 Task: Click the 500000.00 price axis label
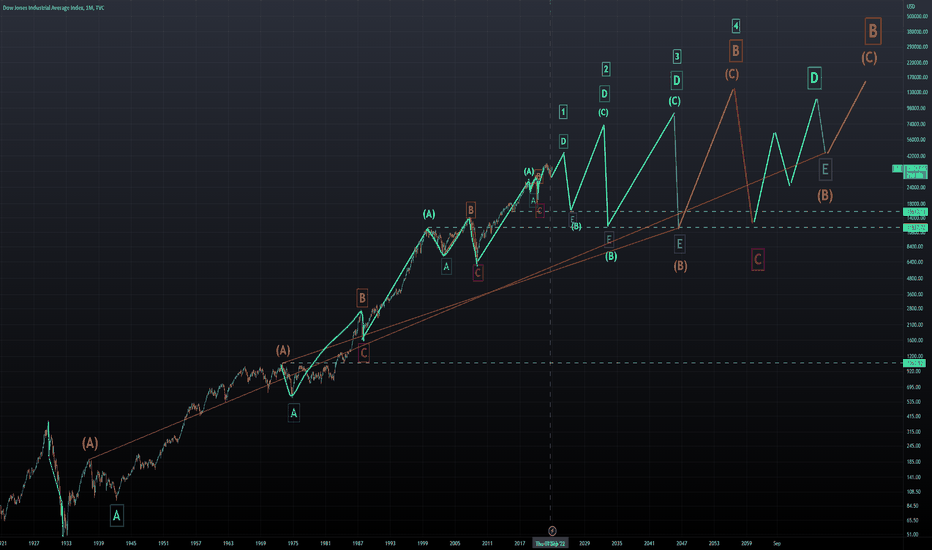[x=917, y=17]
